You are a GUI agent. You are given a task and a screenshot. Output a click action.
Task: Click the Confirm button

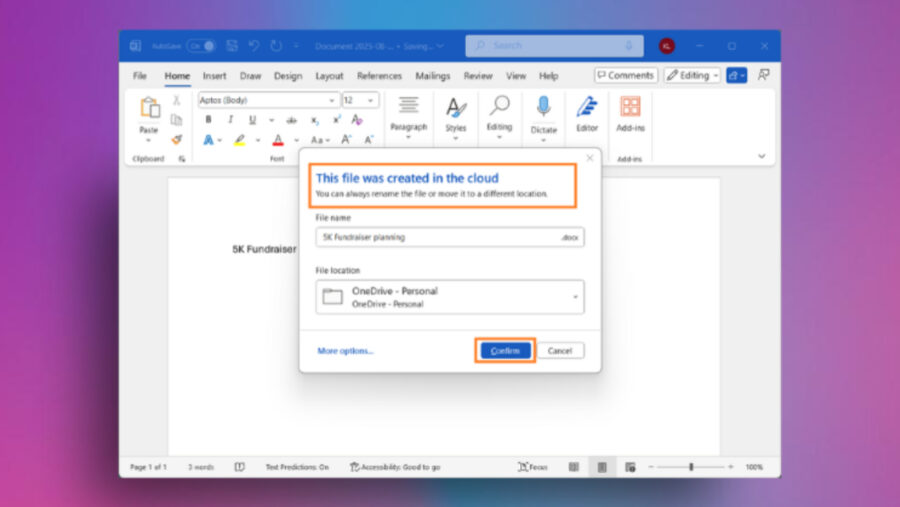505,351
